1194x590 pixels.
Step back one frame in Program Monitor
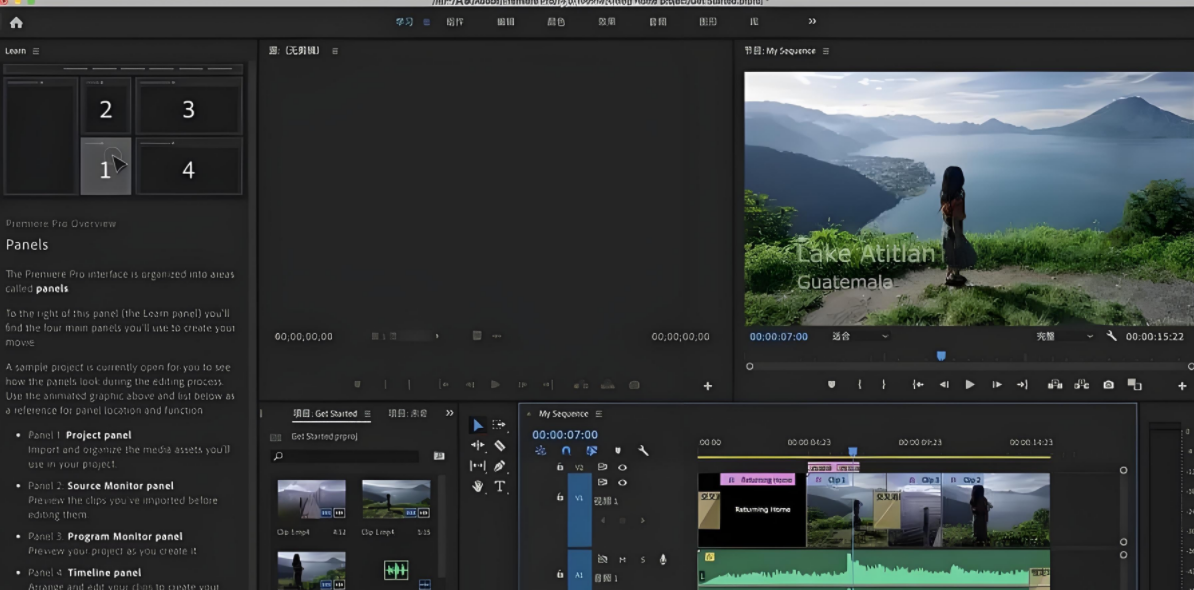point(944,384)
